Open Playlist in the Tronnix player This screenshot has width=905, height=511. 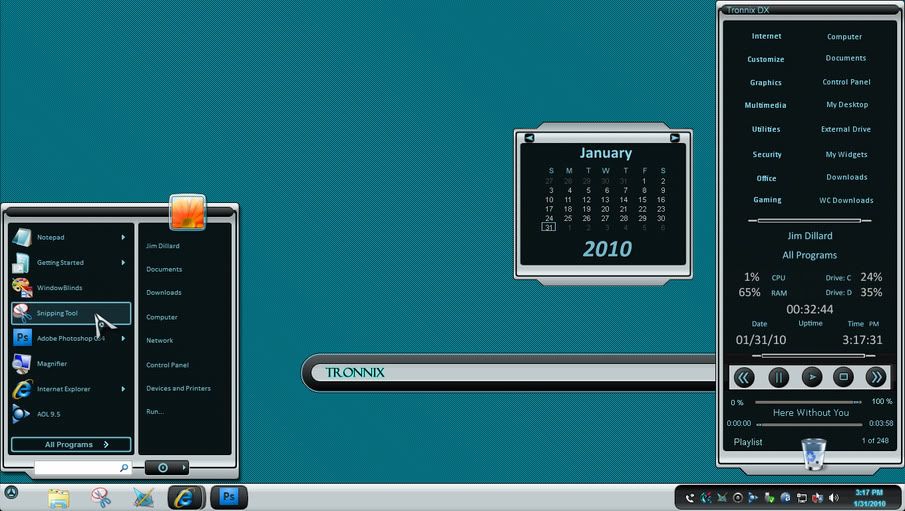point(748,442)
